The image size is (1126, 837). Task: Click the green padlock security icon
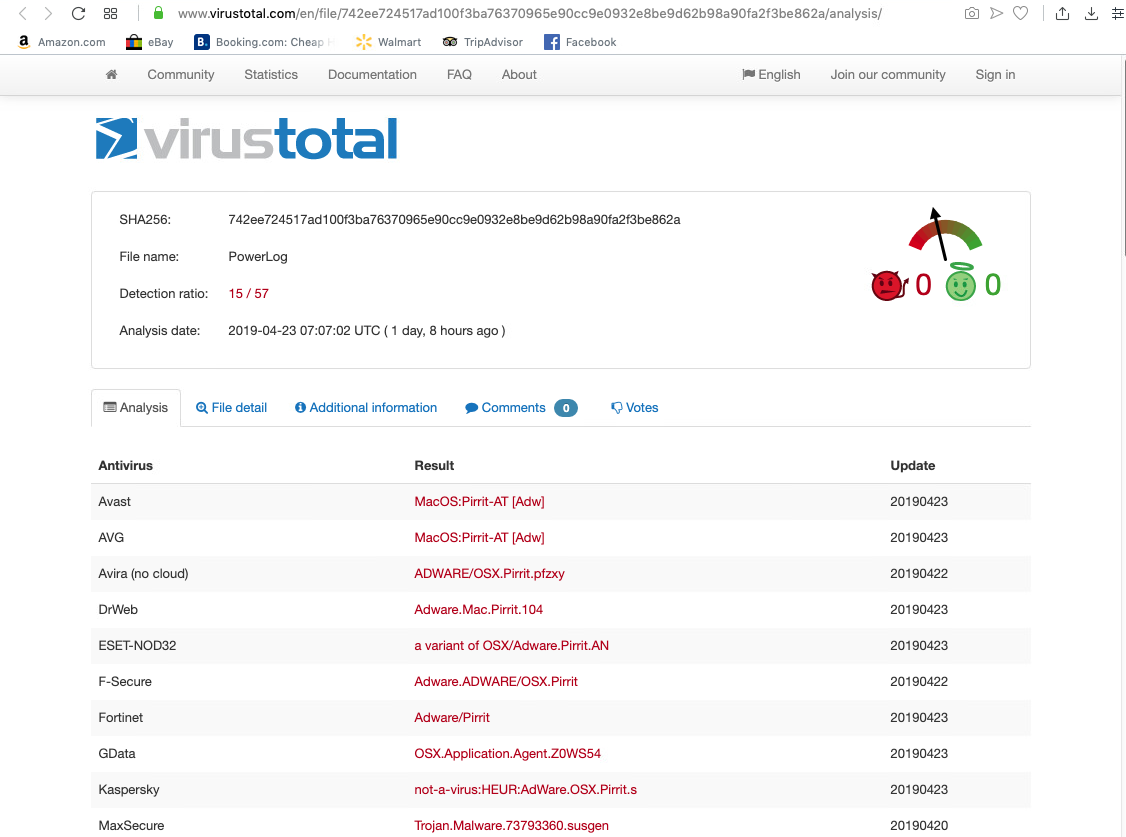tap(159, 13)
